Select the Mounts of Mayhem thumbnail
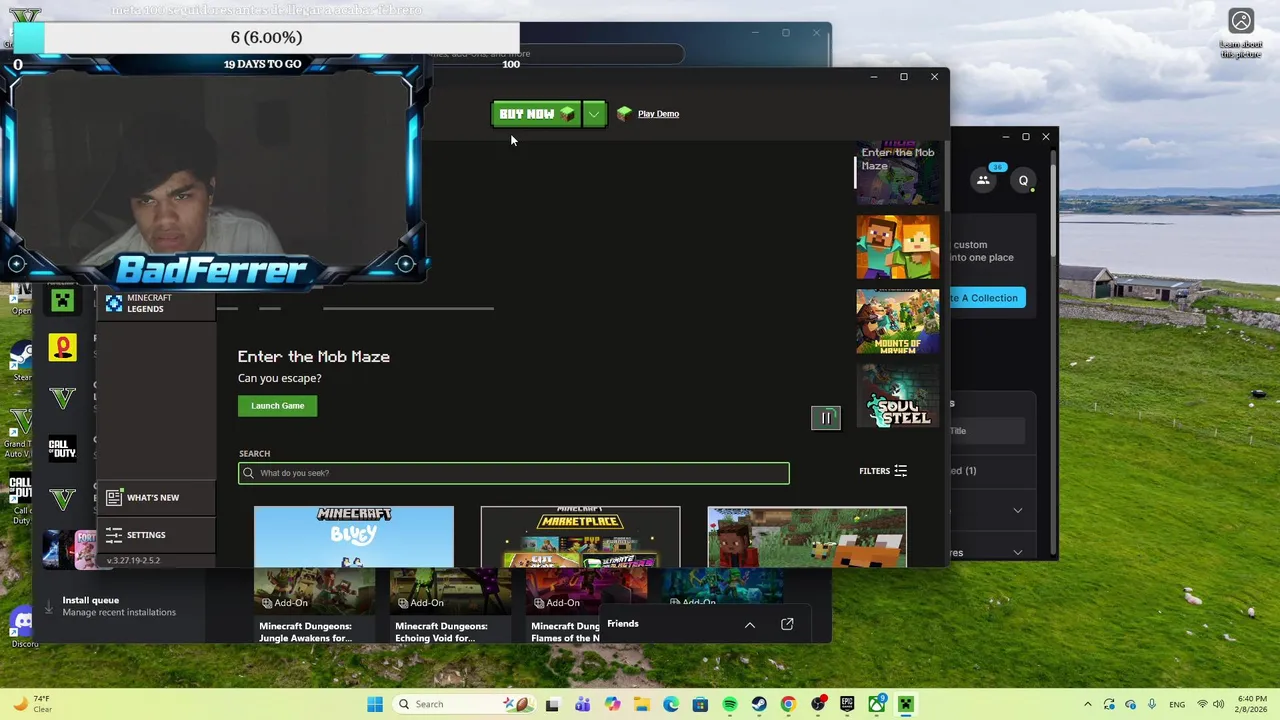1280x720 pixels. (897, 321)
